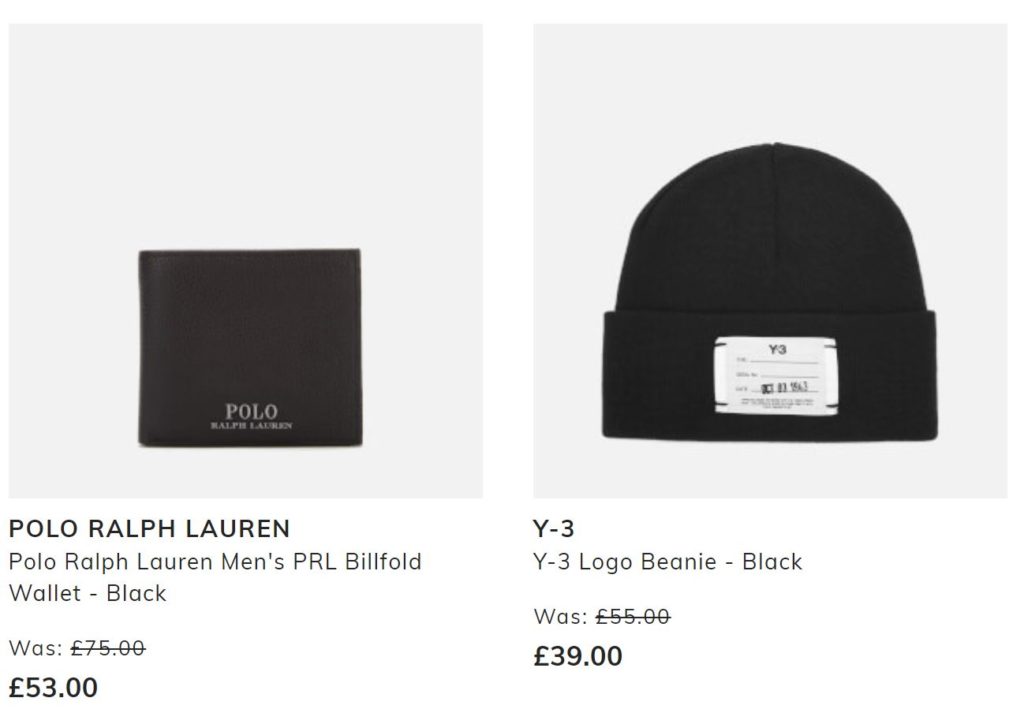Open the Men's PRL Billfold Wallet title link
Screen dimensions: 1024x724
click(216, 578)
